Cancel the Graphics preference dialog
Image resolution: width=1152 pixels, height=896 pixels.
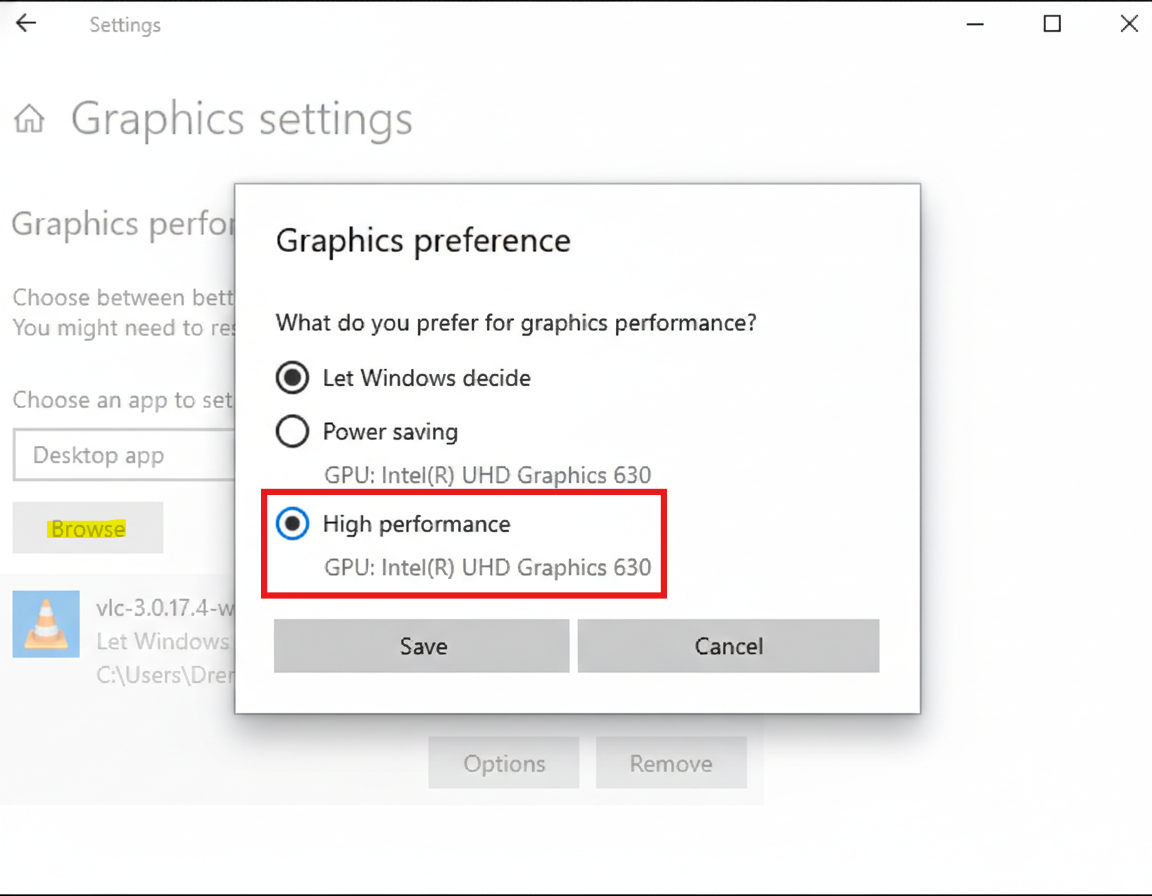[x=728, y=645]
